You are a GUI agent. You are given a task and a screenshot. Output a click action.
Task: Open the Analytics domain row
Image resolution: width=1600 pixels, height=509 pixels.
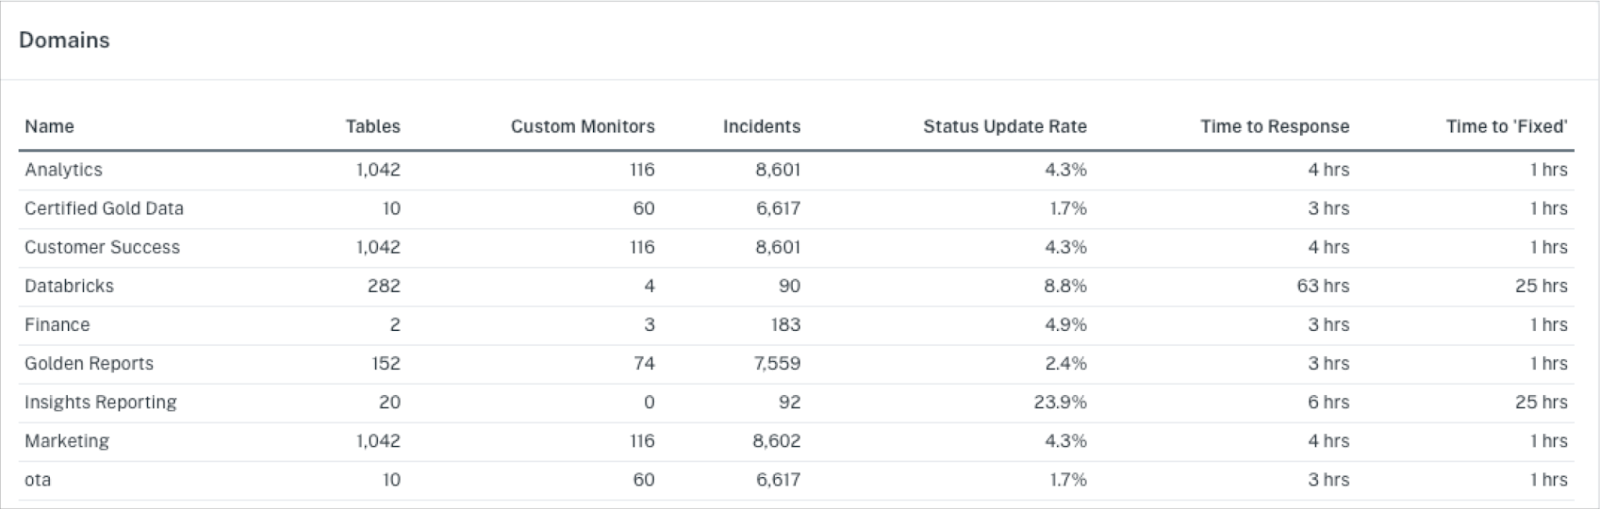pos(64,170)
